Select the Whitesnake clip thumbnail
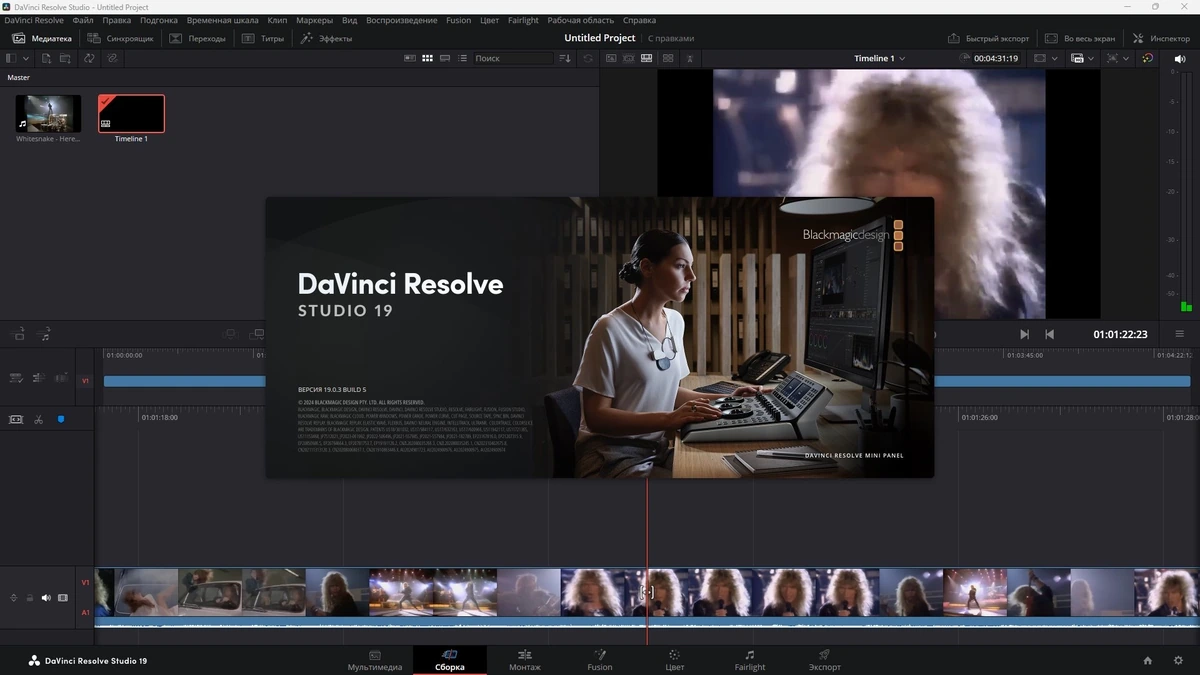The width and height of the screenshot is (1200, 675). click(x=48, y=113)
